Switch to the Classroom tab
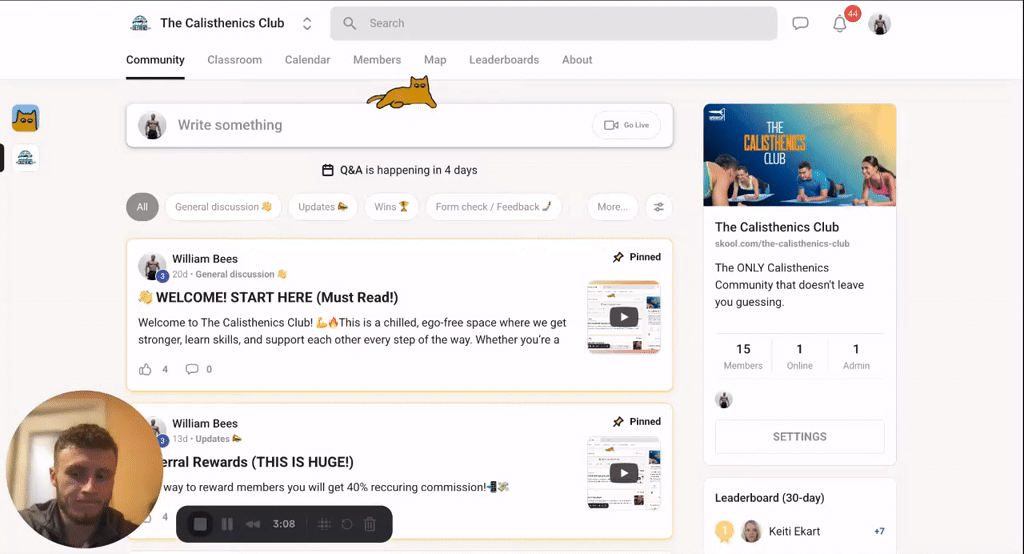This screenshot has height=554, width=1024. pos(234,60)
